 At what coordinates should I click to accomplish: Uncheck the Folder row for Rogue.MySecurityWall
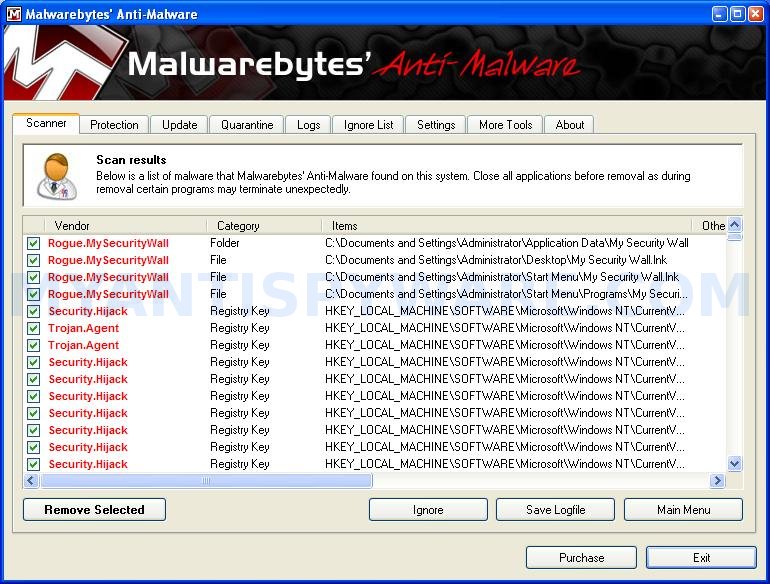click(x=33, y=243)
